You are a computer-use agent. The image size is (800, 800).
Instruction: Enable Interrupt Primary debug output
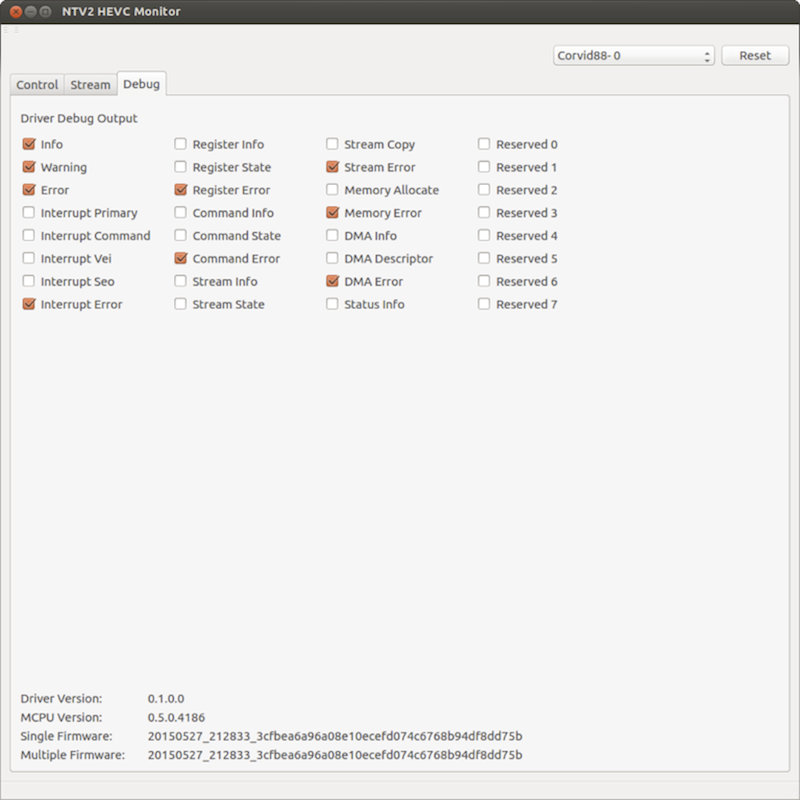[29, 213]
